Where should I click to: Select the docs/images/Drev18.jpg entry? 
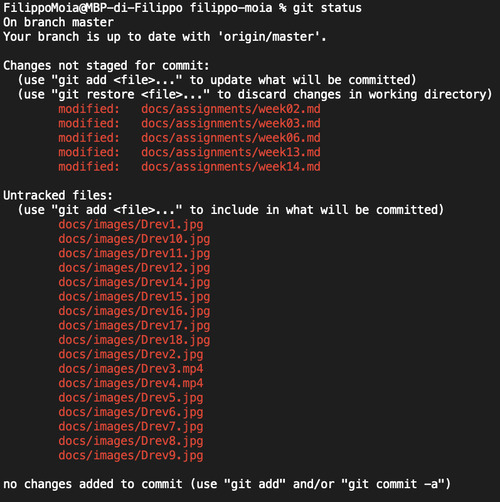point(134,340)
